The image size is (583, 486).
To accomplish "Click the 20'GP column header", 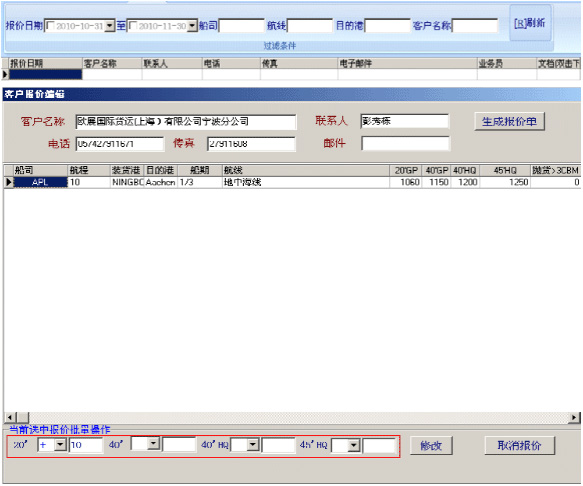I will (x=406, y=170).
